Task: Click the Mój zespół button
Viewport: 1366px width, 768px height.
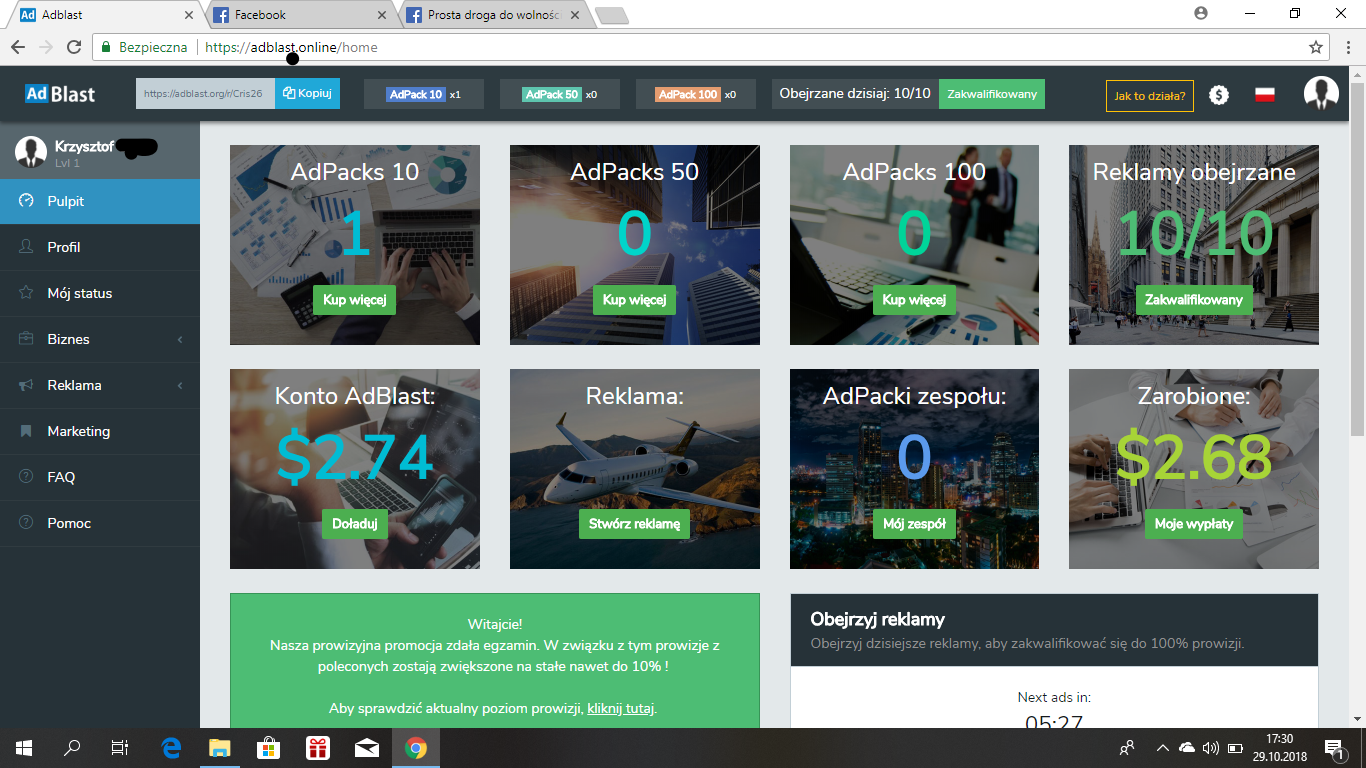Action: 914,524
